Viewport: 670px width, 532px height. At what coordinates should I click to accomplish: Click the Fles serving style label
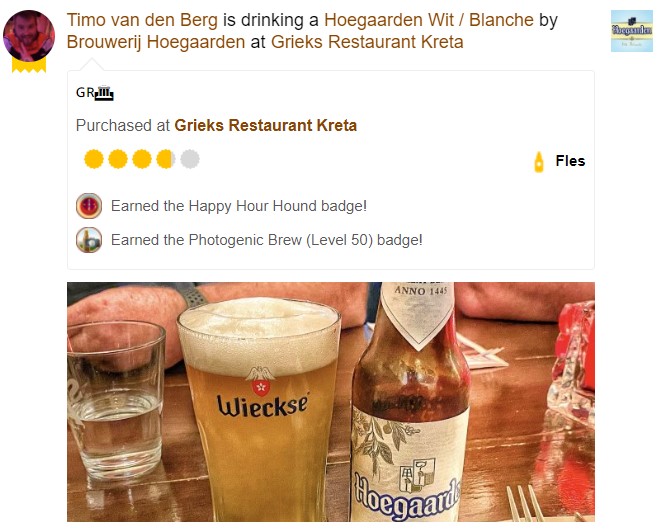pos(570,161)
